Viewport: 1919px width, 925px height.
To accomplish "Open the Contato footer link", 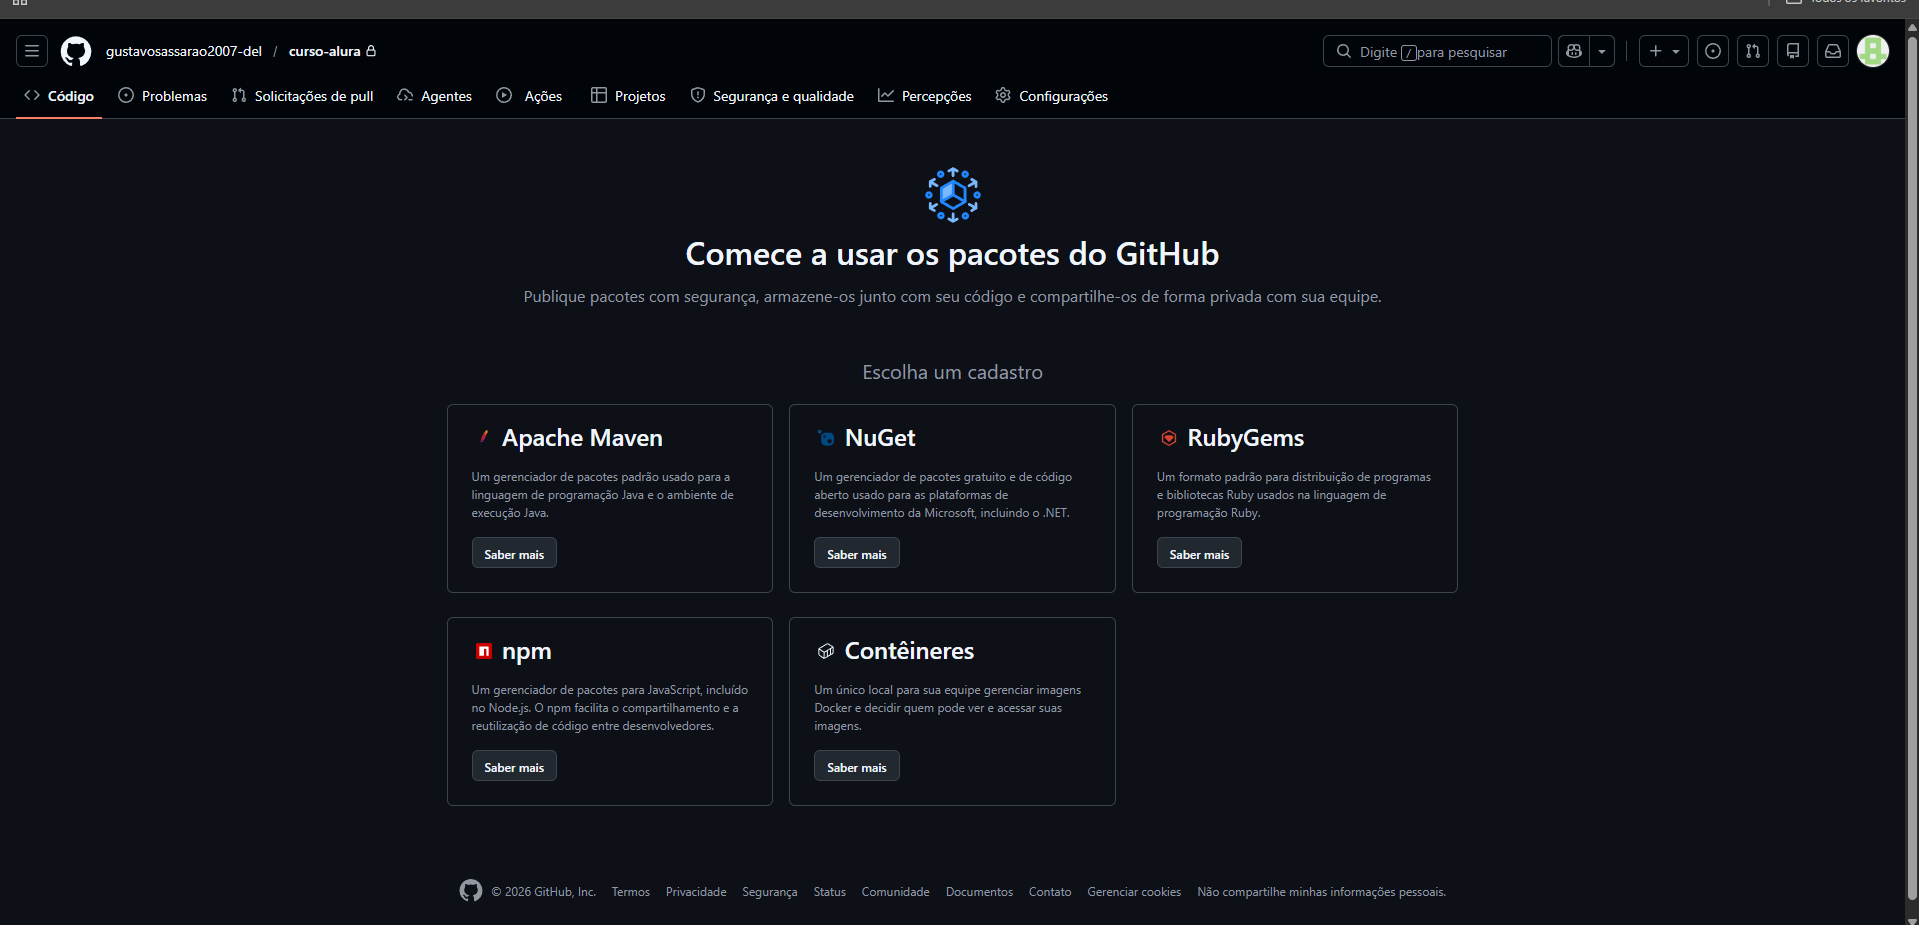I will click(x=1050, y=892).
